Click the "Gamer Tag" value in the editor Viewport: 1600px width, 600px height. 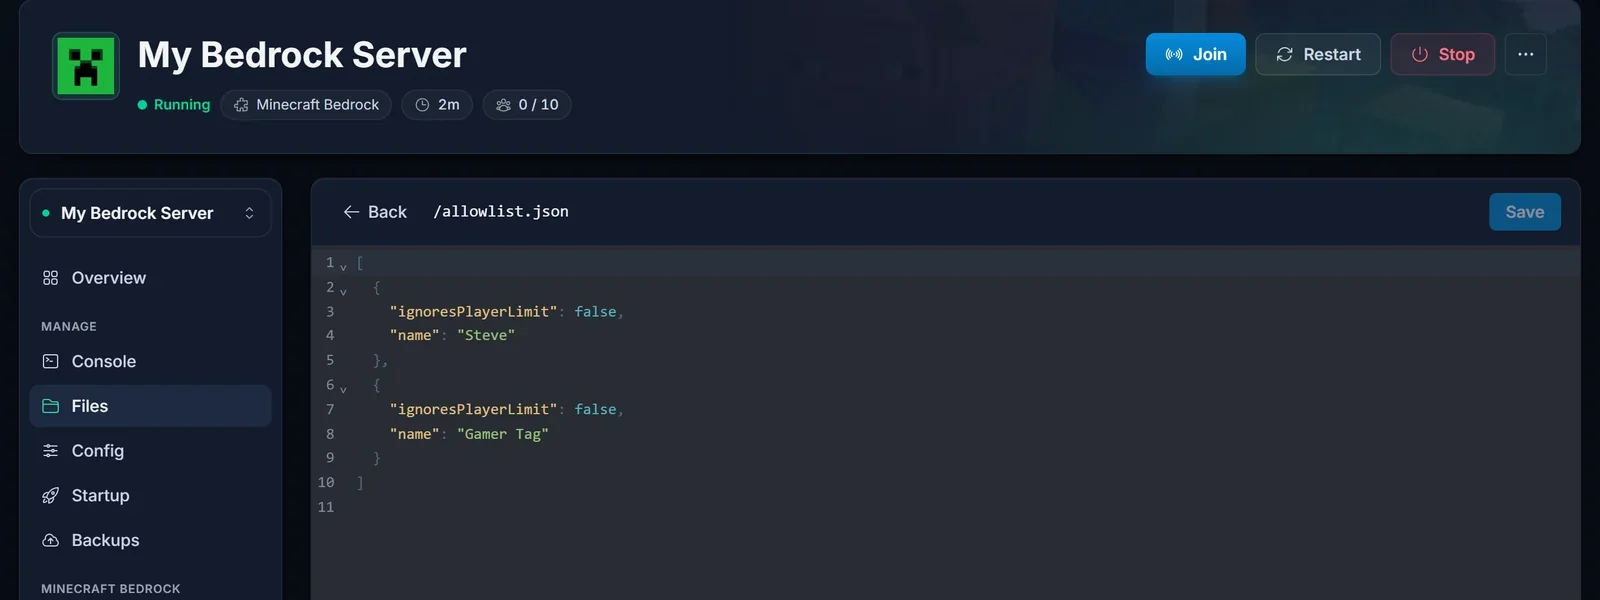(503, 434)
